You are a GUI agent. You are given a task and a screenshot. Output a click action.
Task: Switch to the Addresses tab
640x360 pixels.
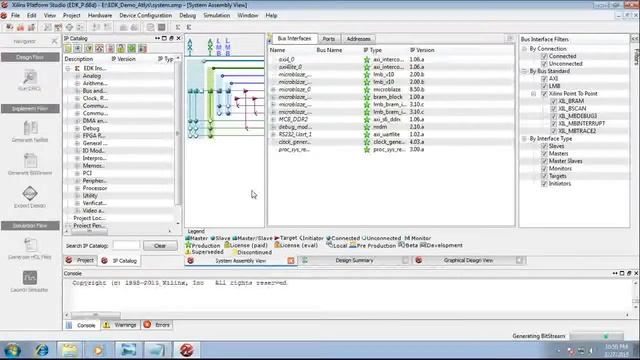(358, 39)
